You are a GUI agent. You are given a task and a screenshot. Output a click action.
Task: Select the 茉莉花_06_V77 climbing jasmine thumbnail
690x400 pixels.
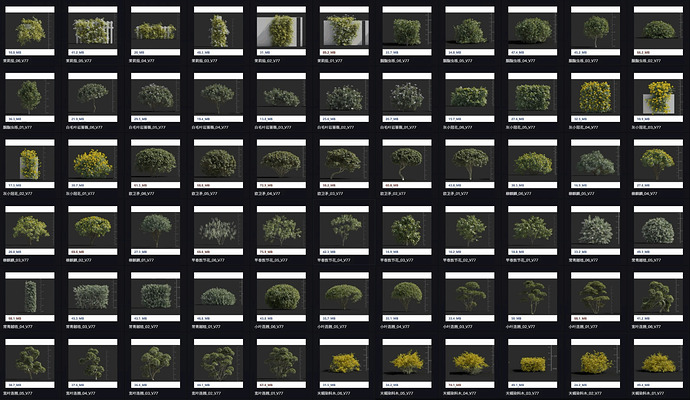pos(30,31)
